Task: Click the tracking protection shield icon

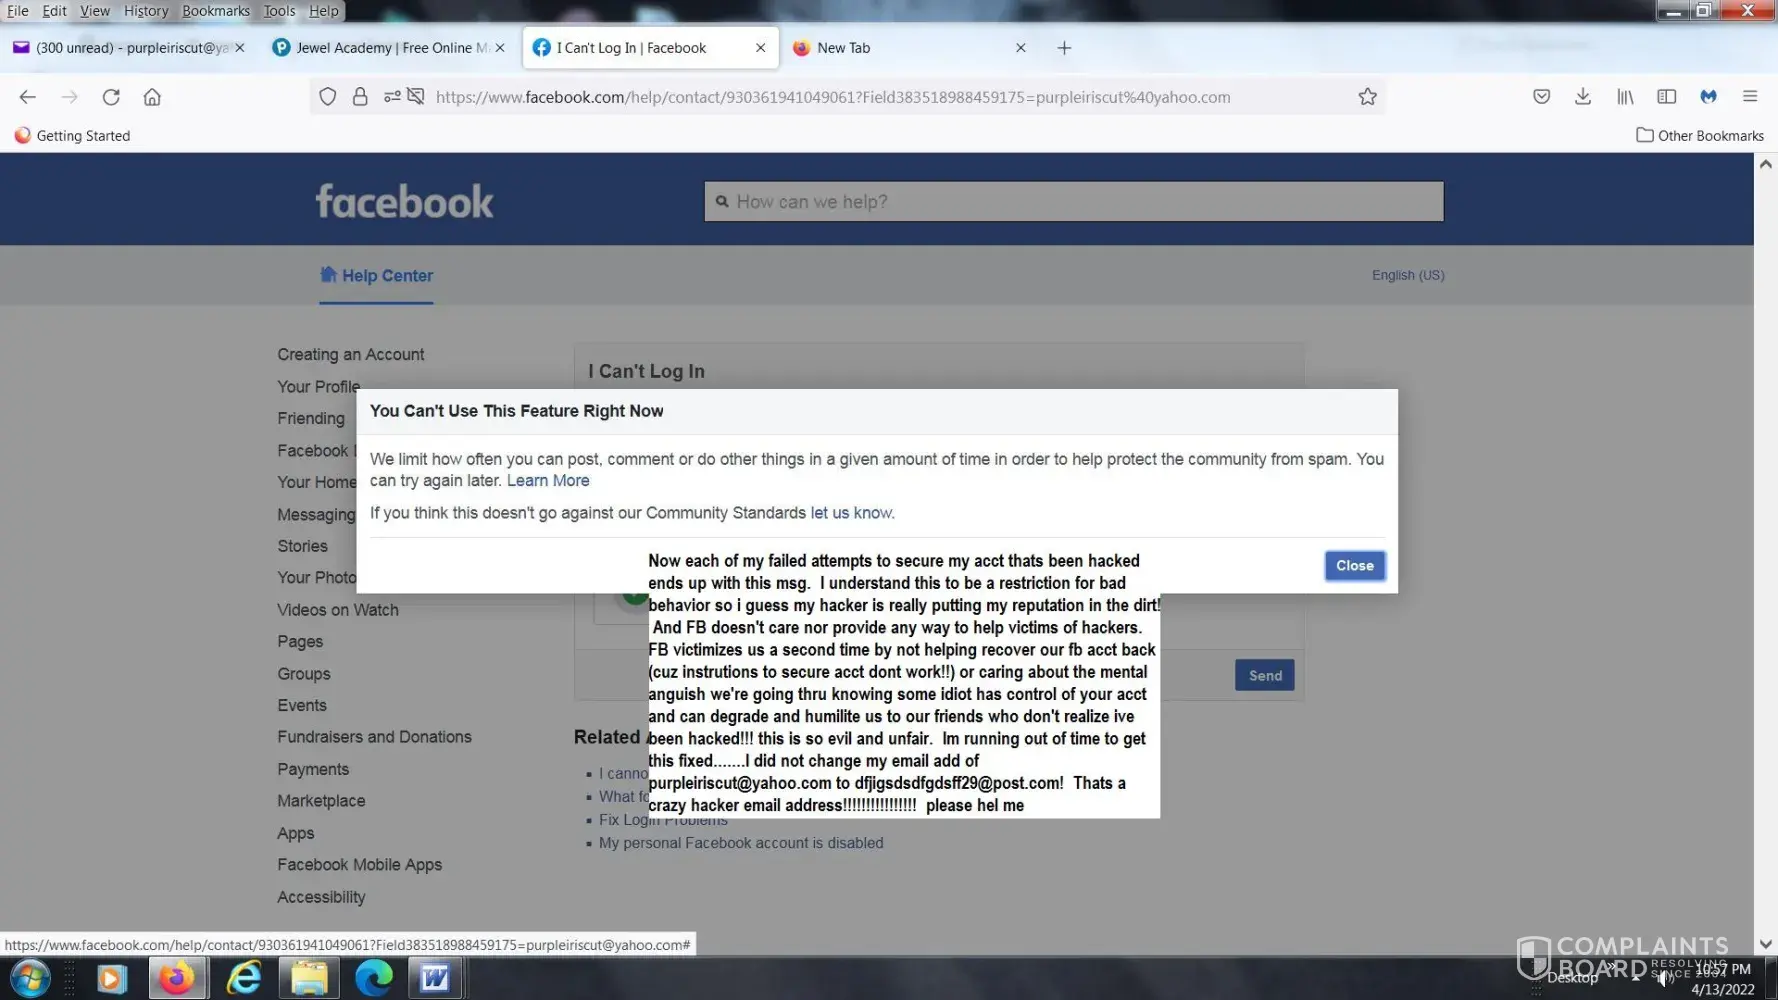Action: tap(327, 97)
